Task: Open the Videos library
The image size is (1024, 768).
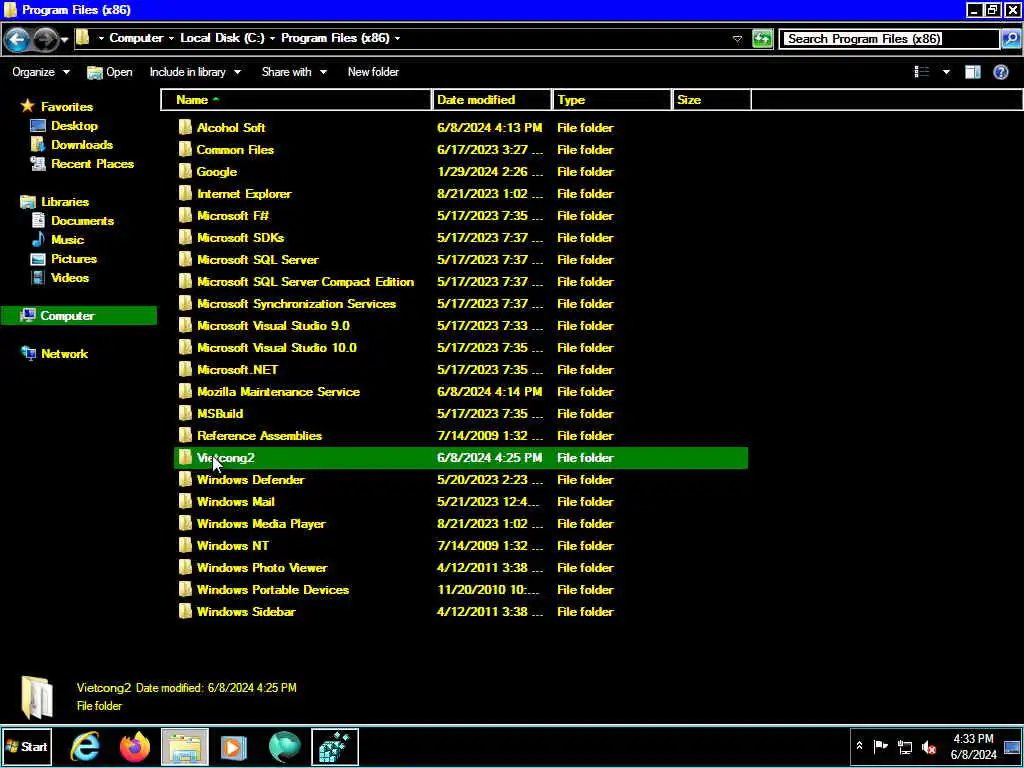Action: tap(70, 278)
